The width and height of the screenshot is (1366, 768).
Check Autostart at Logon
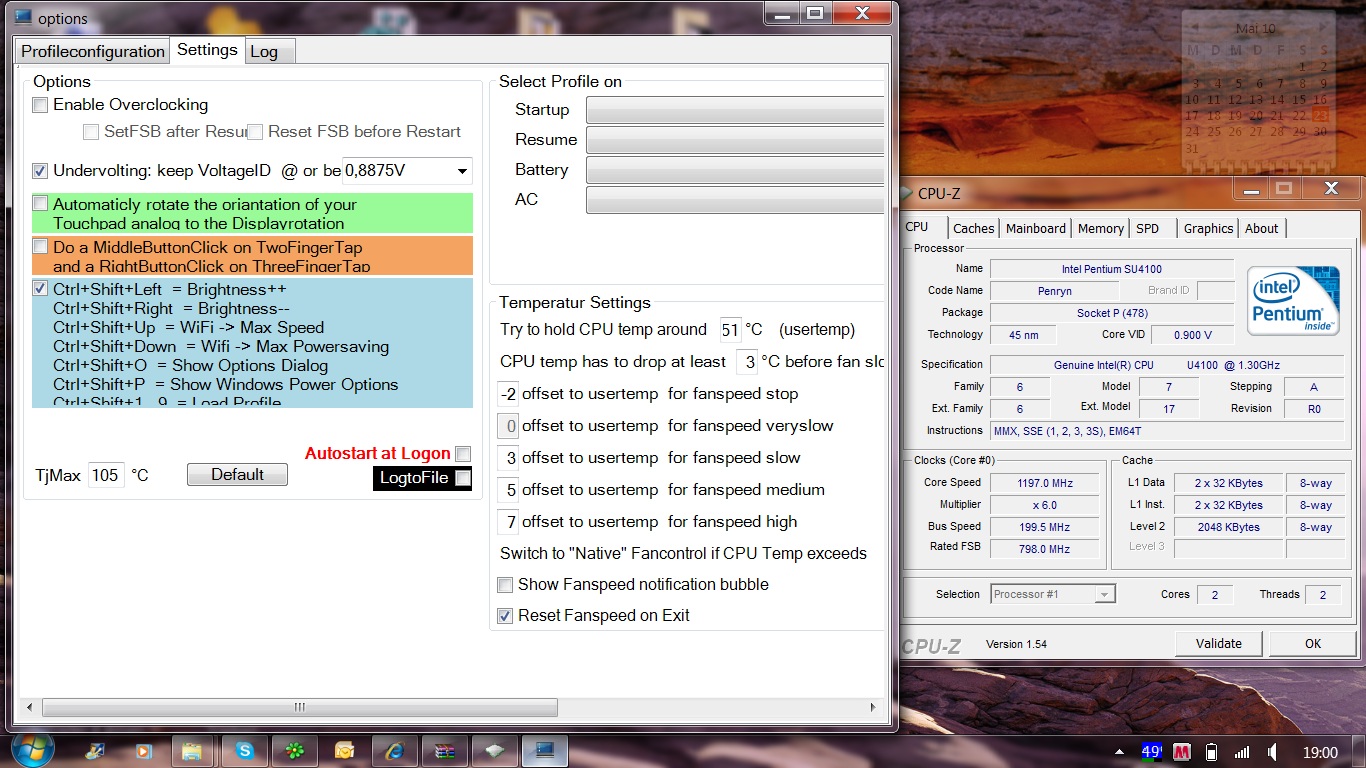(x=462, y=454)
